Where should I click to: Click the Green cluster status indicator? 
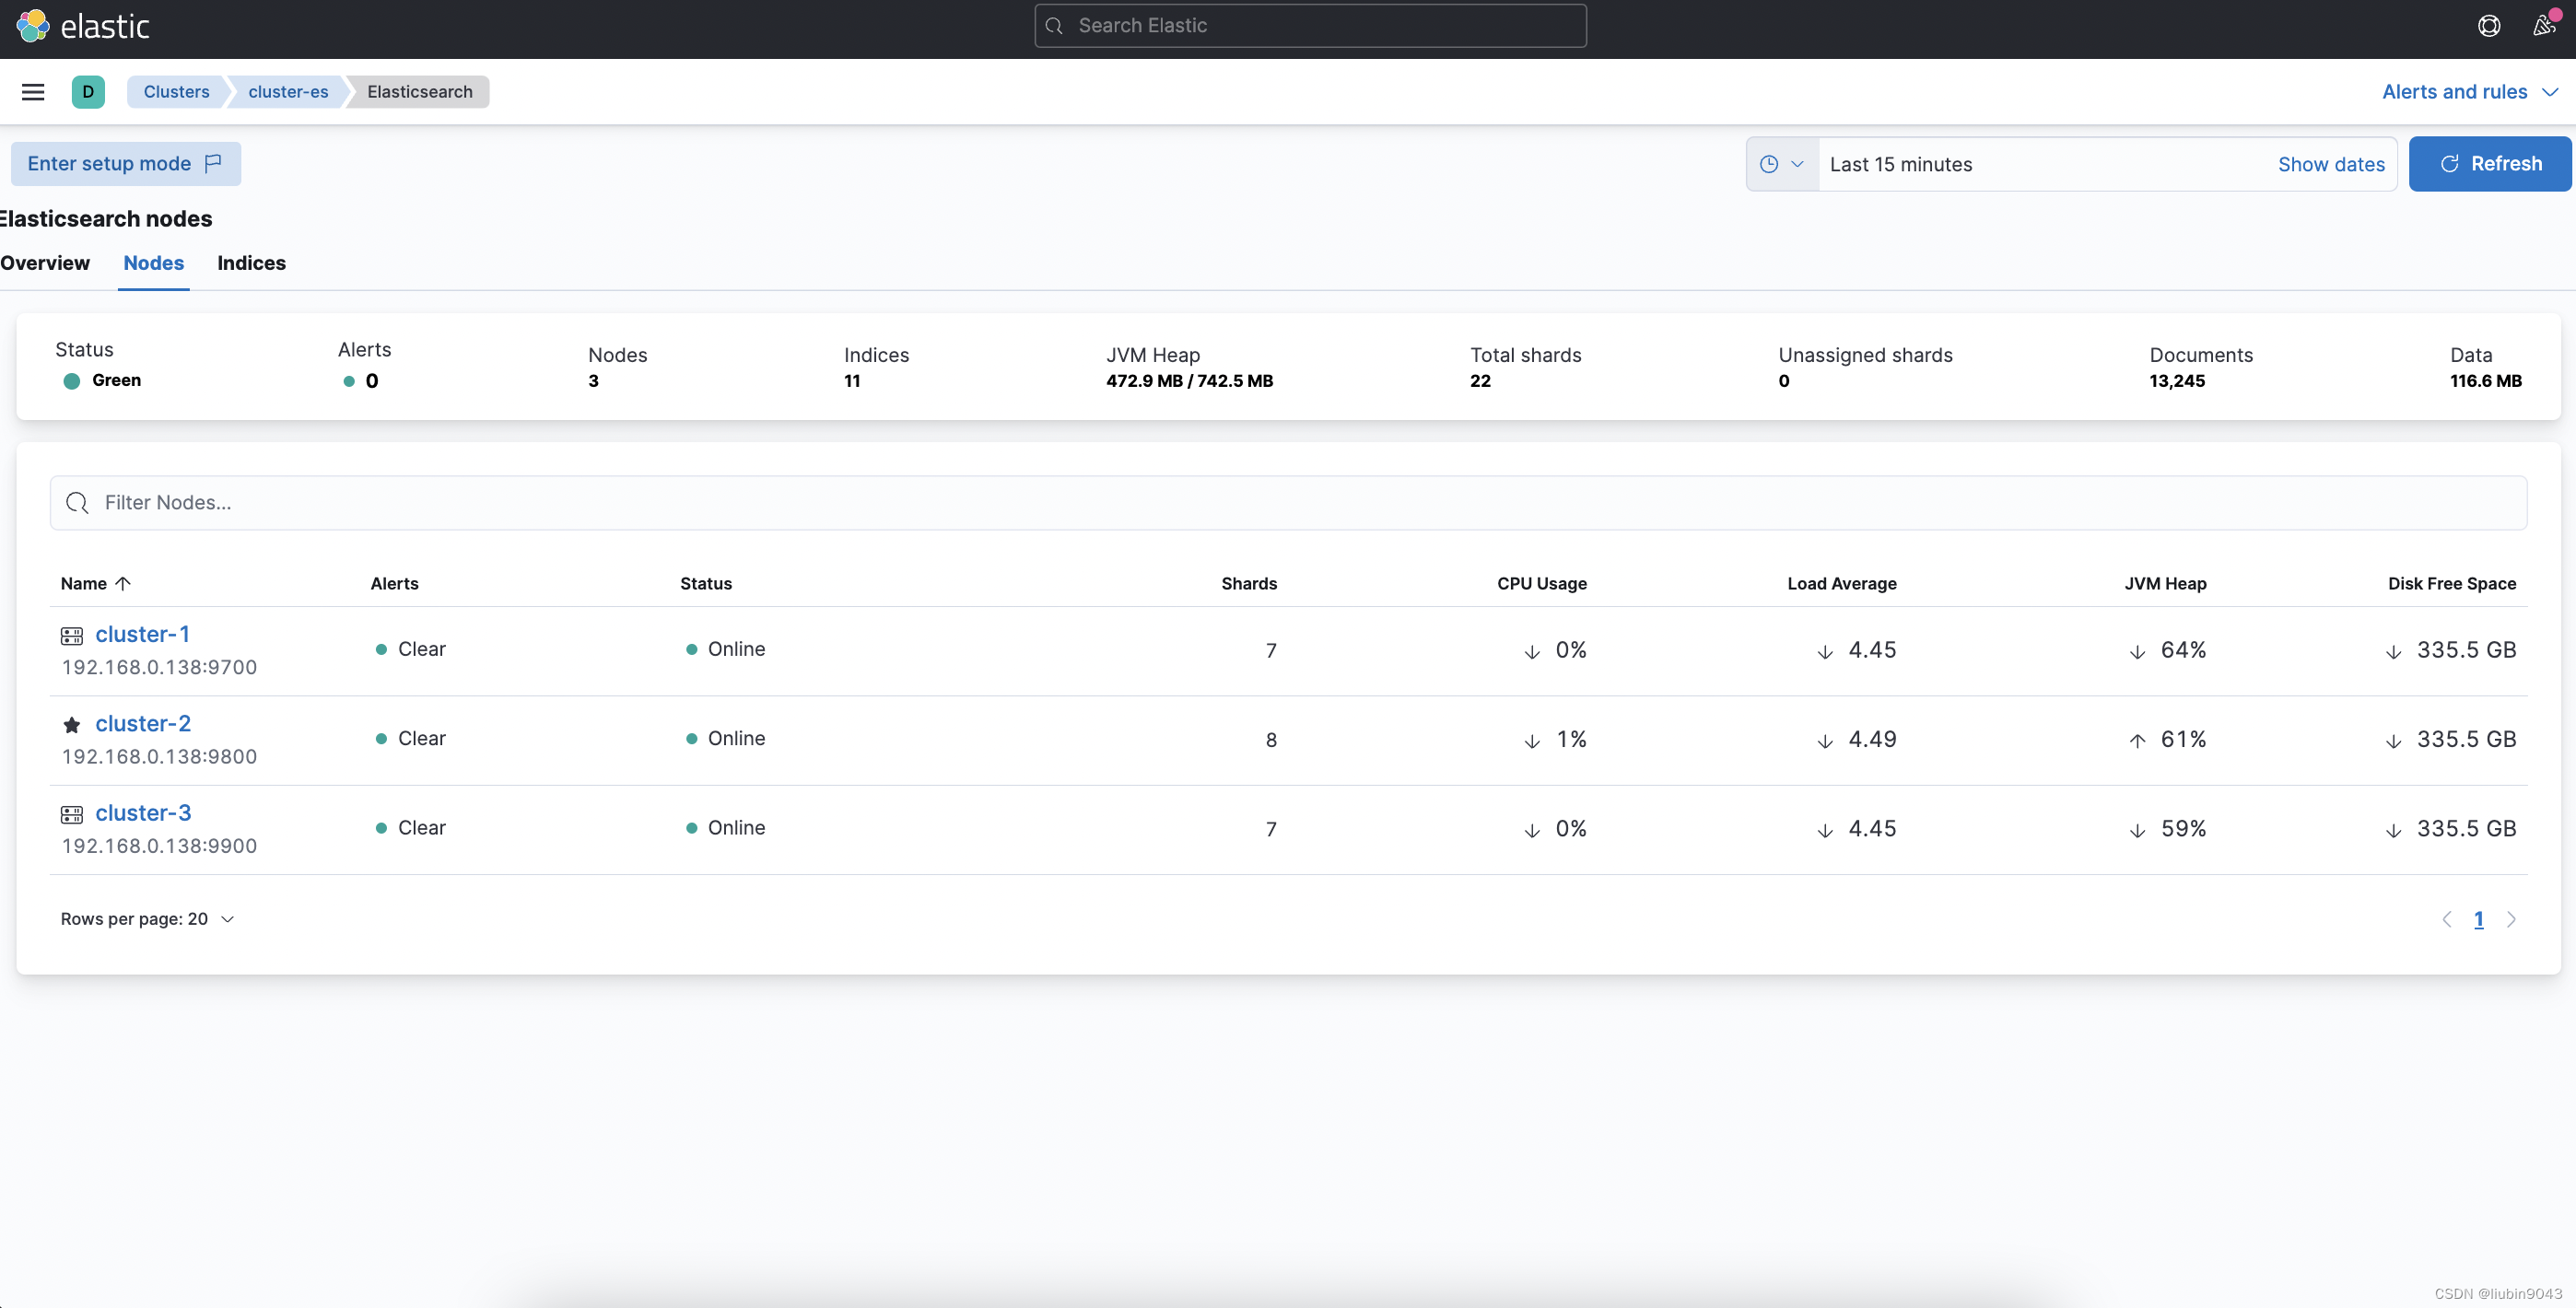tap(102, 381)
